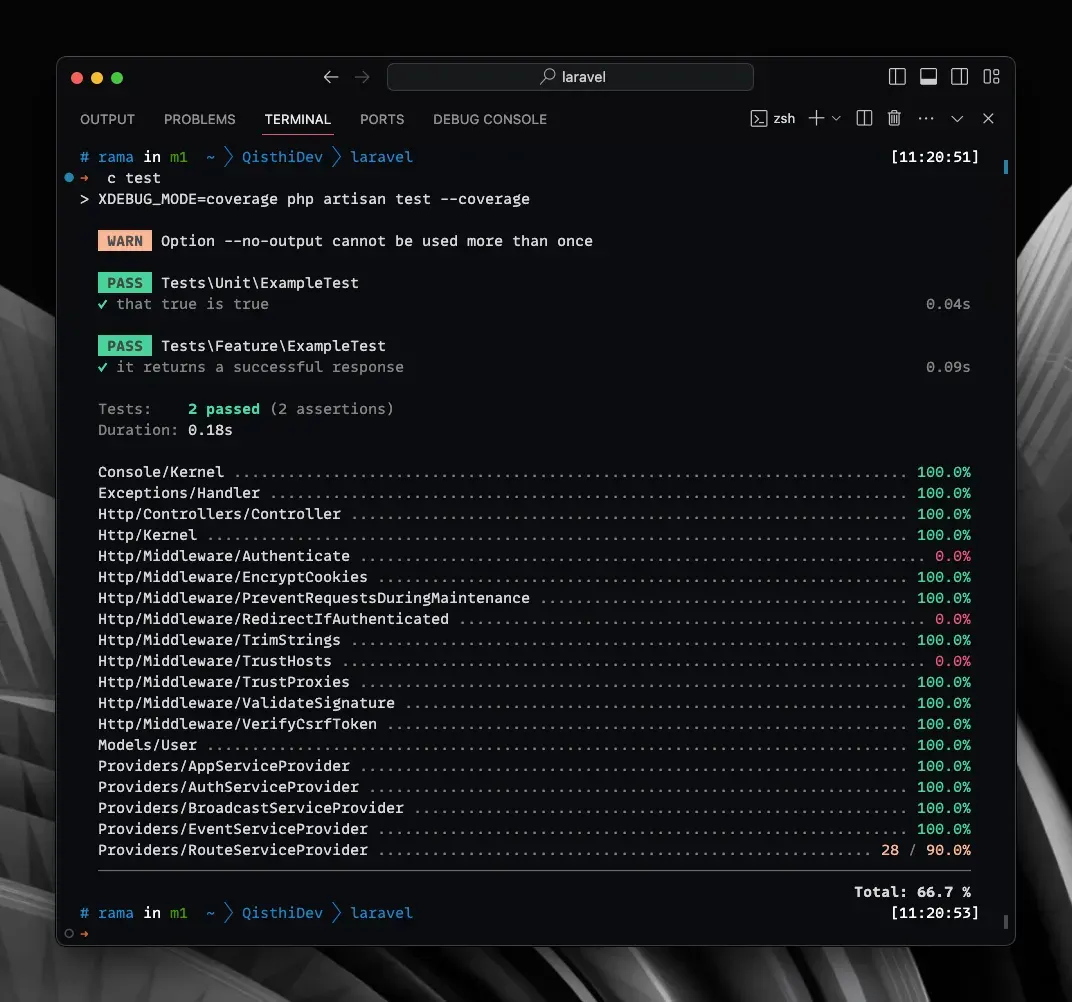
Task: Navigate forward using the forward arrow
Action: coord(362,76)
